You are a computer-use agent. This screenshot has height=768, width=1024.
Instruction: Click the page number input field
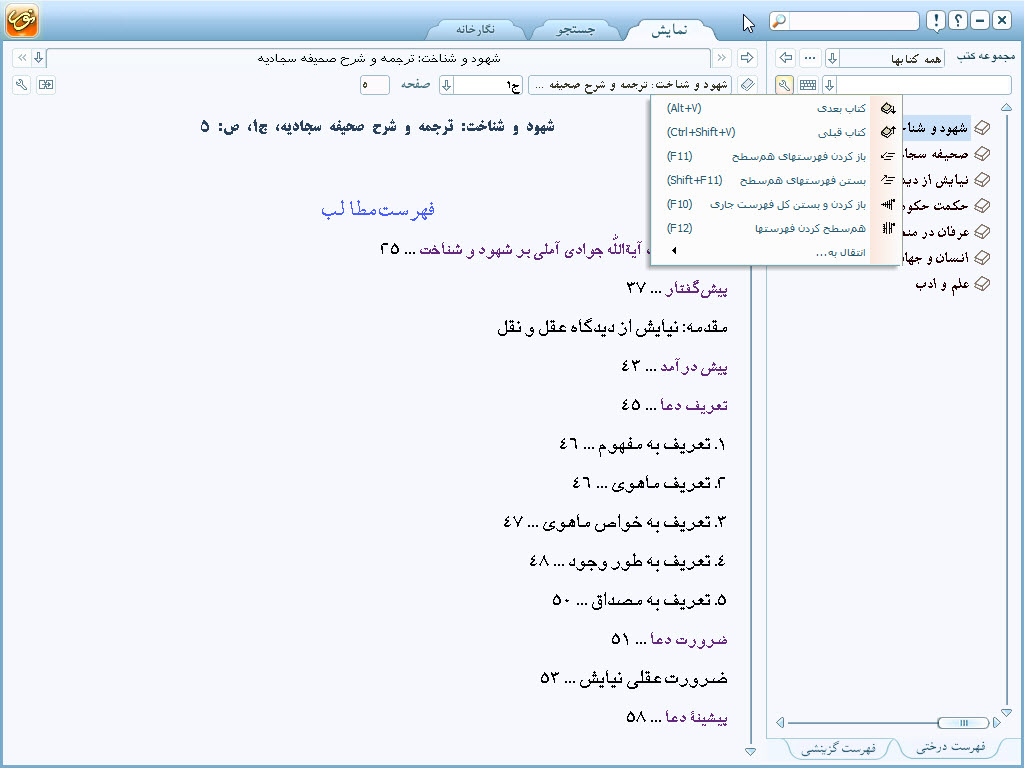(x=375, y=85)
